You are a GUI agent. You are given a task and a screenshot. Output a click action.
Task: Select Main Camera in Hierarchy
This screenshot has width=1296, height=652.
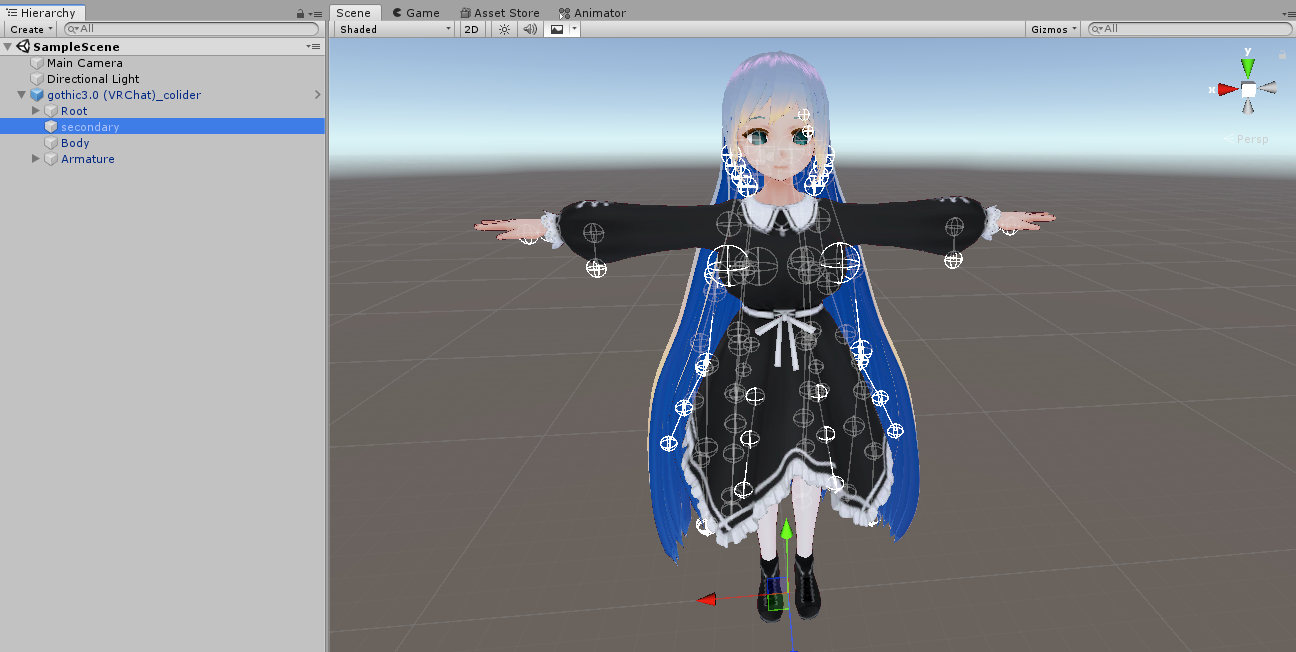(x=85, y=63)
